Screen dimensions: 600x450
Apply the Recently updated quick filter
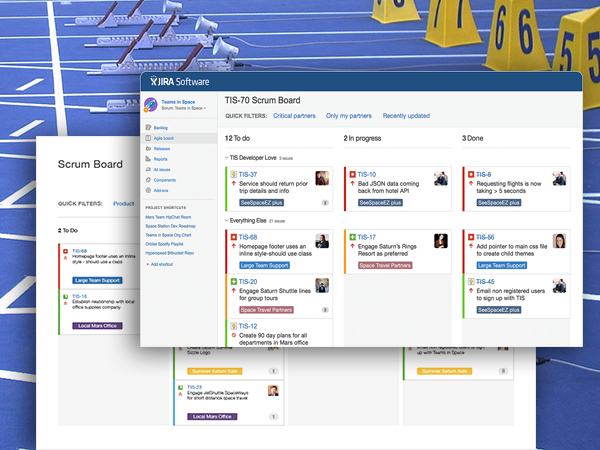click(x=406, y=116)
